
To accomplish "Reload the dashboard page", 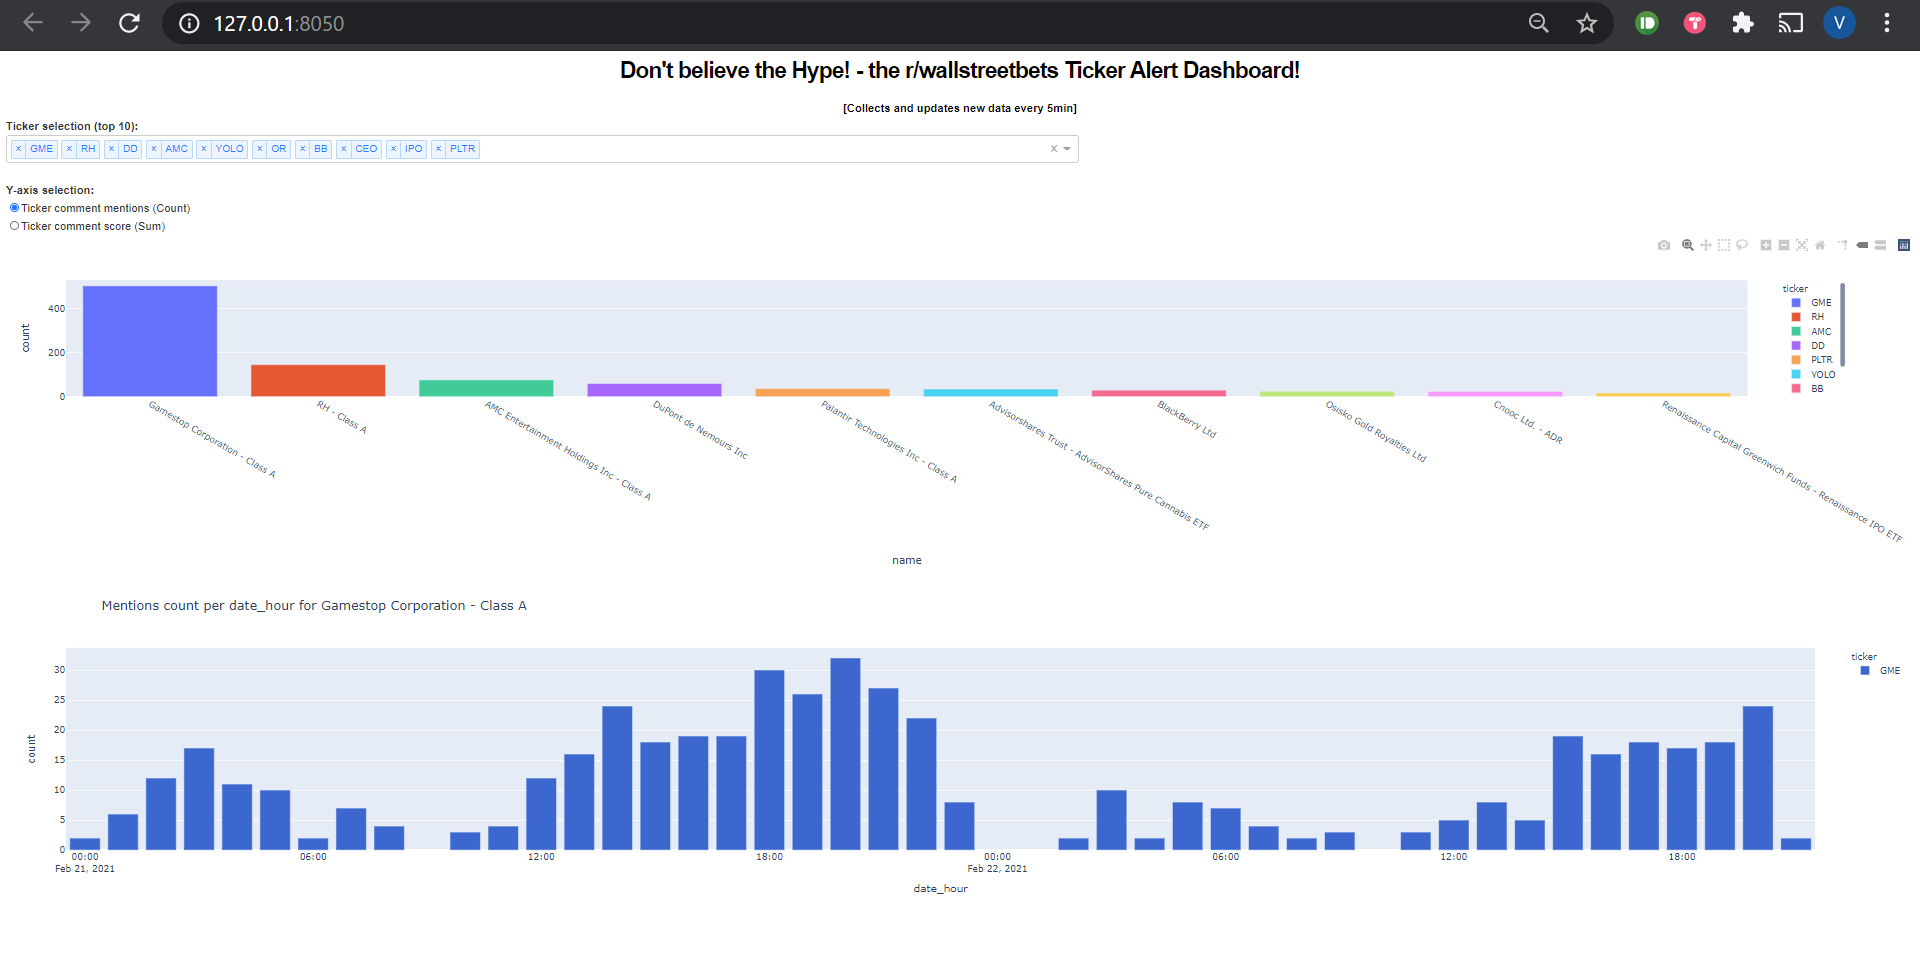I will 129,23.
